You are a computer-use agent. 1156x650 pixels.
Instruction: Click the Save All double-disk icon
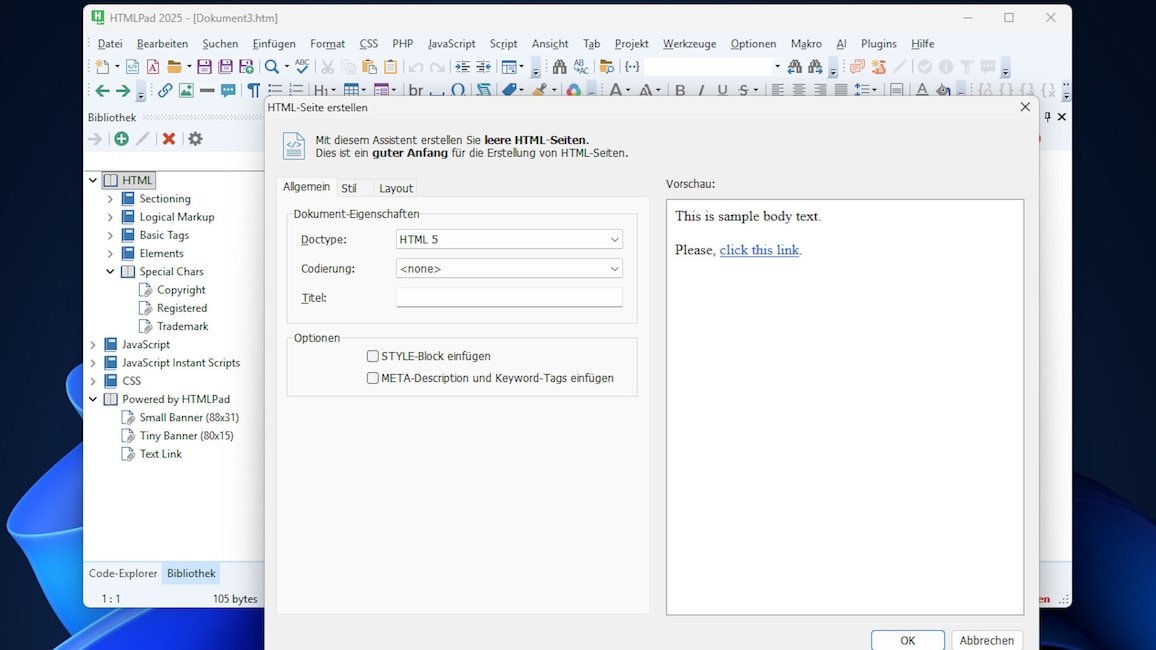tap(225, 66)
